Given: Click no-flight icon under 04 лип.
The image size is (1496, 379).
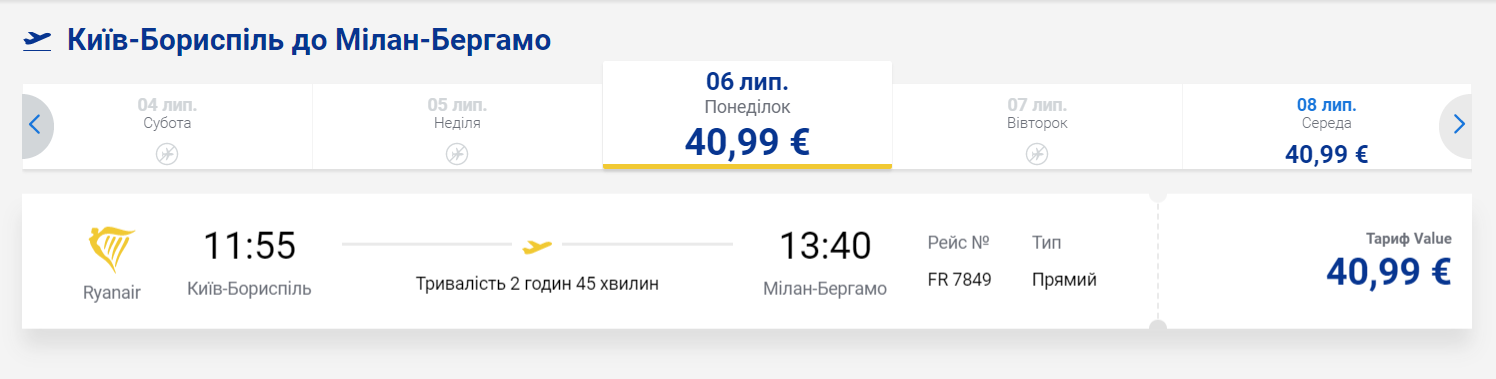Looking at the screenshot, I should pyautogui.click(x=167, y=154).
